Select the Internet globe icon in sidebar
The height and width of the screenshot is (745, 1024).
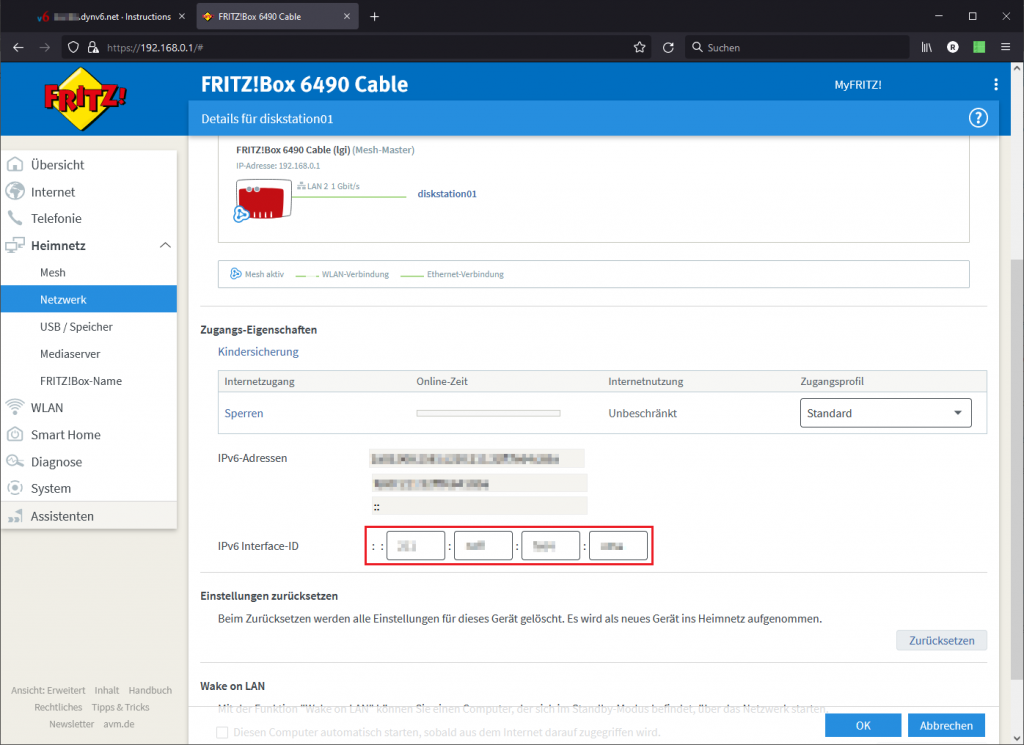coord(16,191)
